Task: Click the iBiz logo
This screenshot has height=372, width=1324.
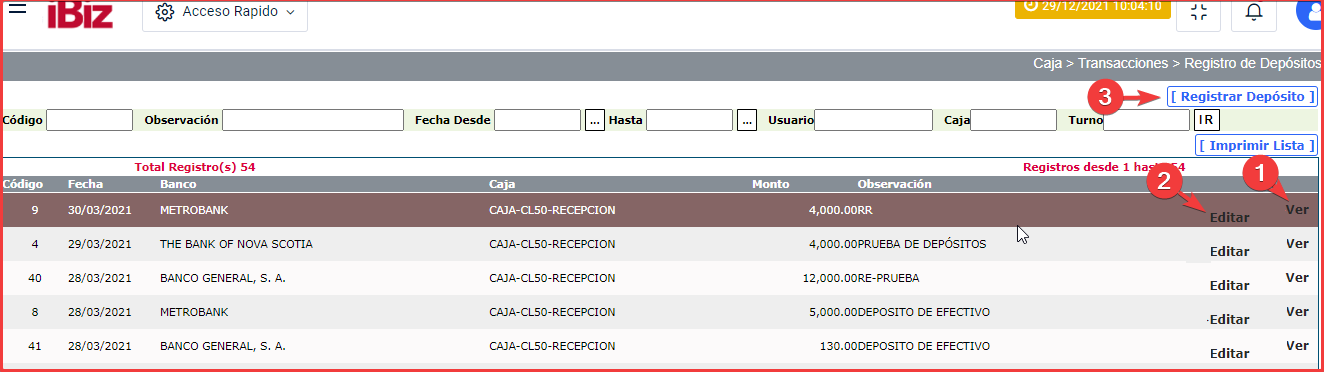Action: pos(80,14)
